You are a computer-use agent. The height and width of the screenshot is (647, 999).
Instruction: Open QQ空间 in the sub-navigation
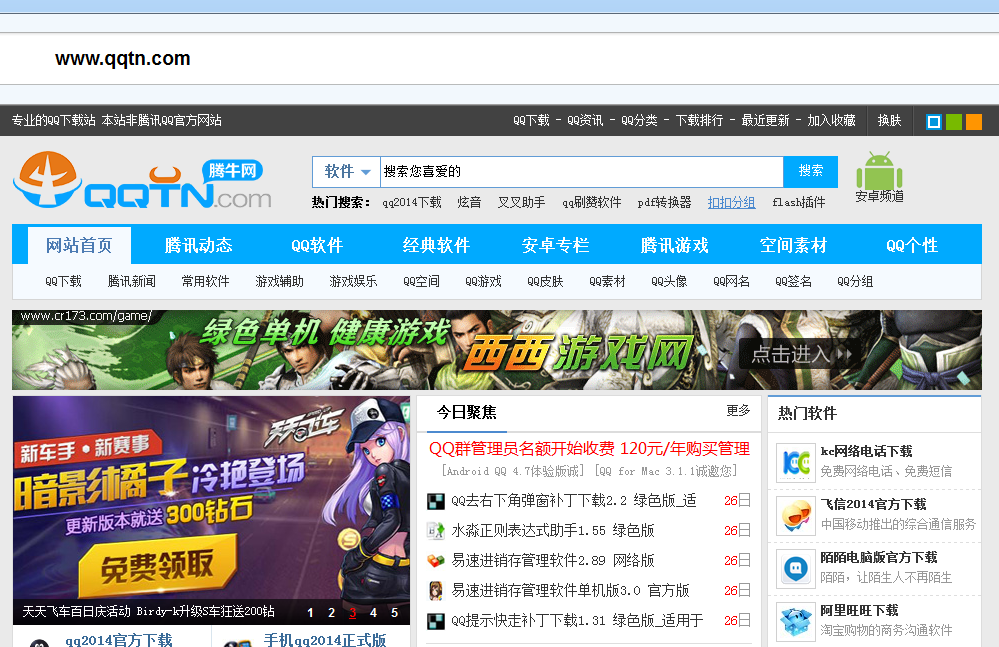coord(421,281)
